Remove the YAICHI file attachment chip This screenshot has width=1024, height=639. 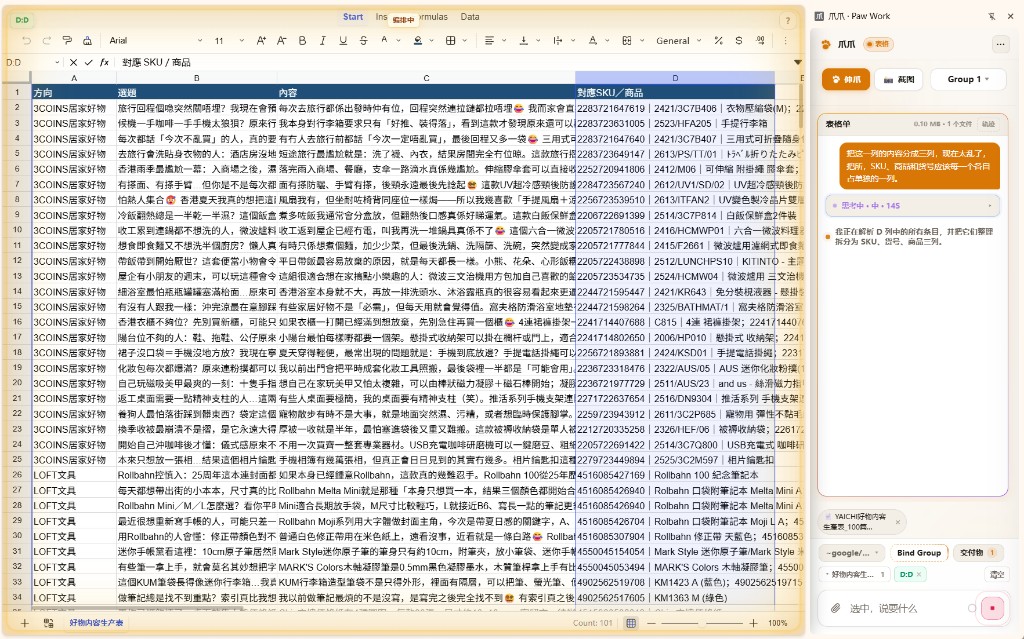(x=897, y=521)
